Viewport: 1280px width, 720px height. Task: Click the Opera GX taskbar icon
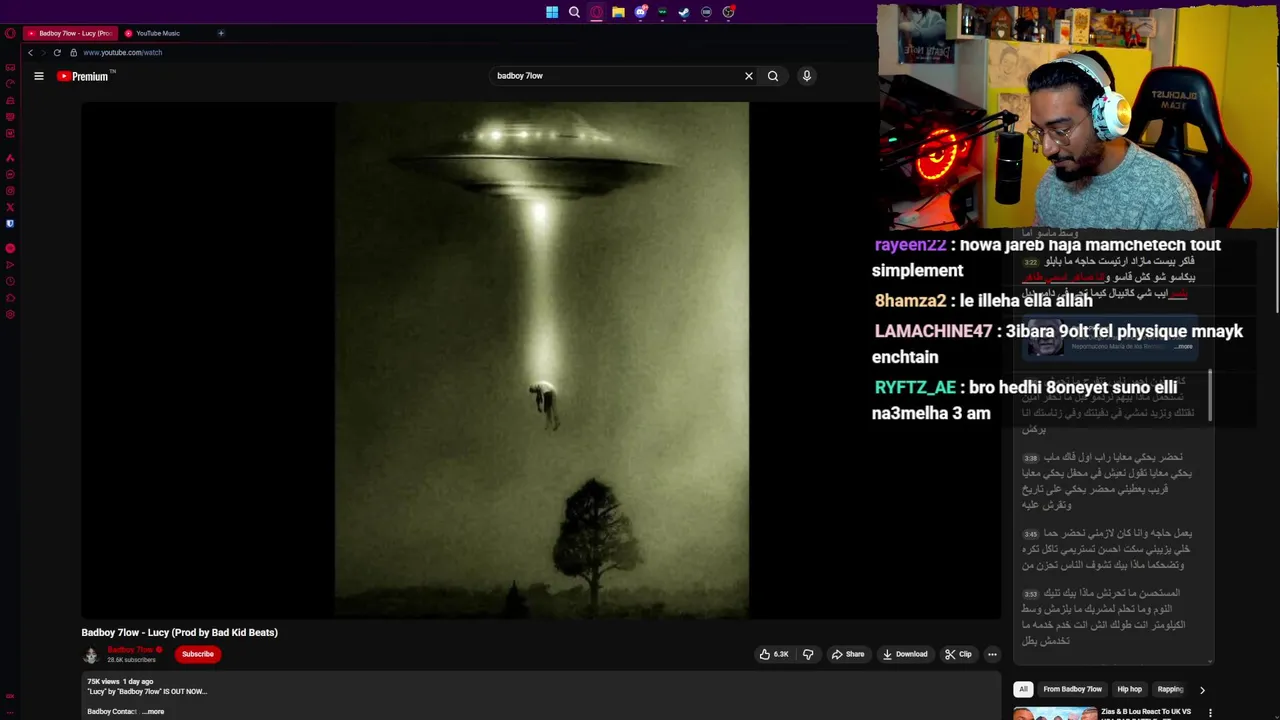point(596,12)
